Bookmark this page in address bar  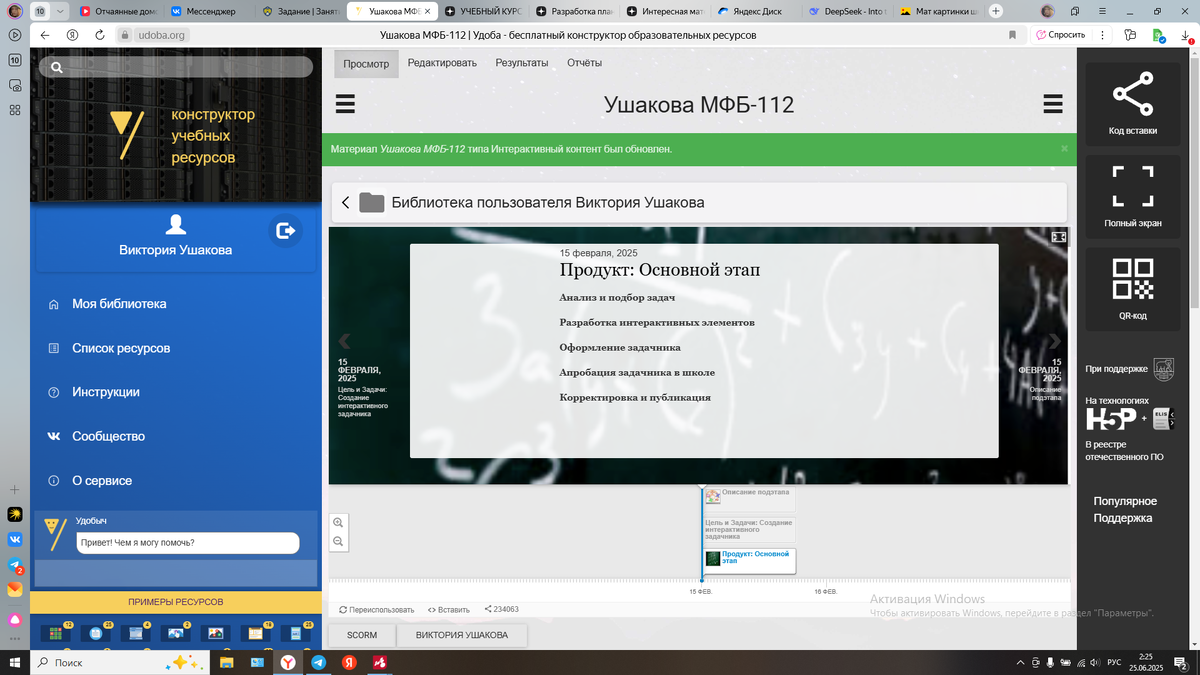tap(1012, 34)
